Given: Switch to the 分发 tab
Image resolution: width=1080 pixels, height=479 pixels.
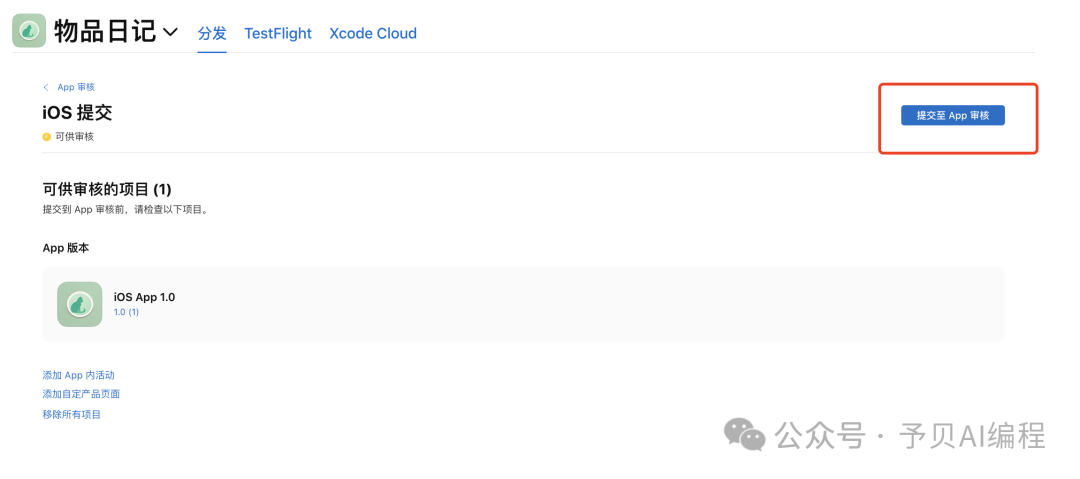Looking at the screenshot, I should pyautogui.click(x=212, y=34).
